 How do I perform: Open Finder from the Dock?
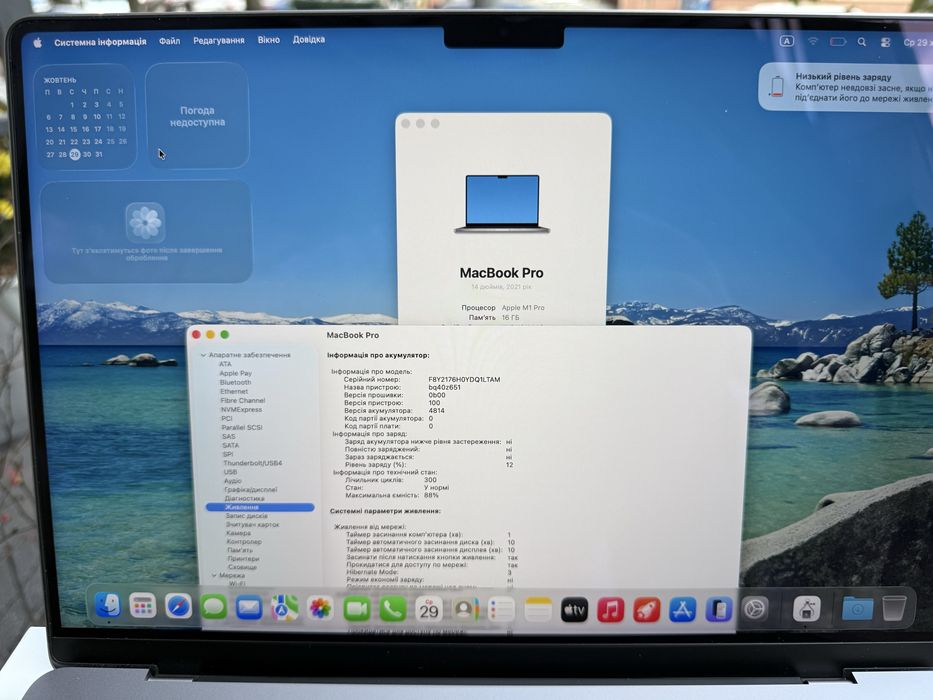(108, 606)
